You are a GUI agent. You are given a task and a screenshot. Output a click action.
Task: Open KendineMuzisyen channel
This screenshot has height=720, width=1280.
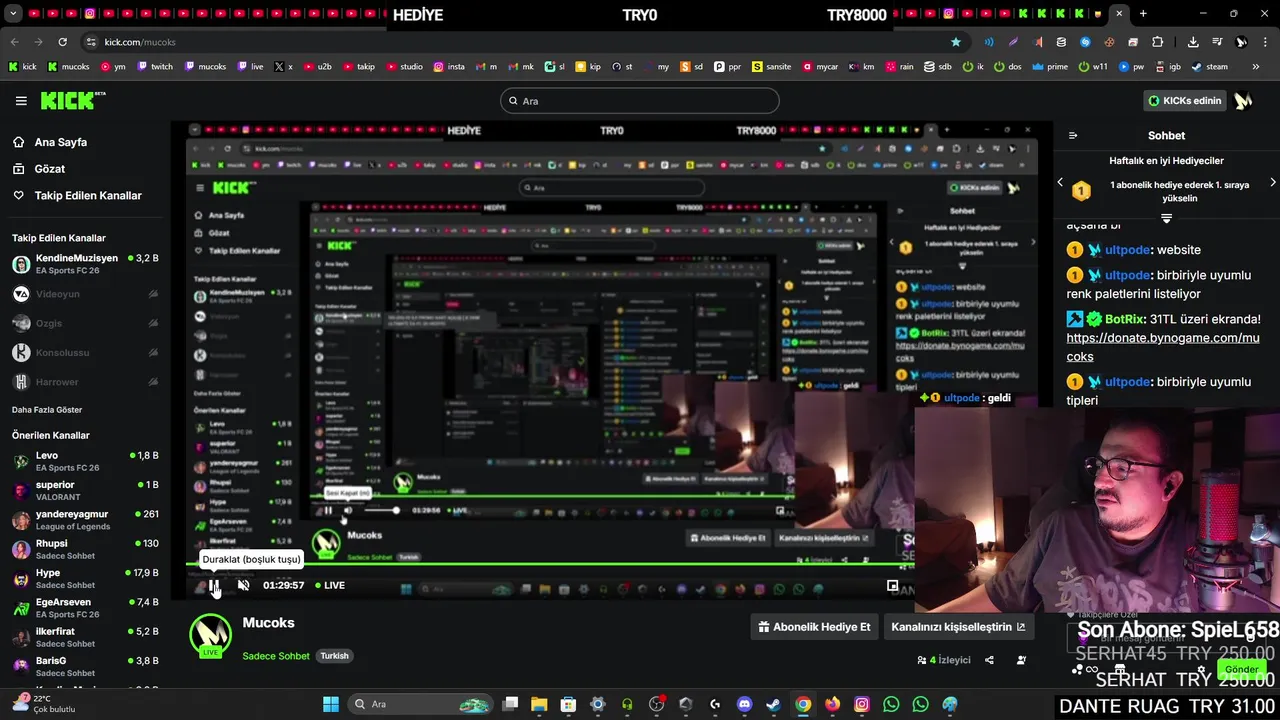(85, 264)
